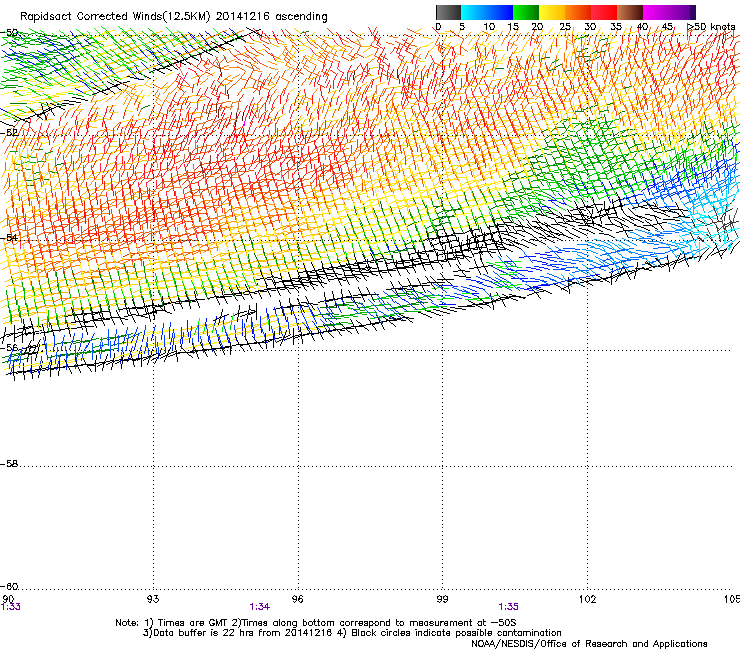Click the latitude label '-60'
The image size is (740, 650).
(x=9, y=587)
